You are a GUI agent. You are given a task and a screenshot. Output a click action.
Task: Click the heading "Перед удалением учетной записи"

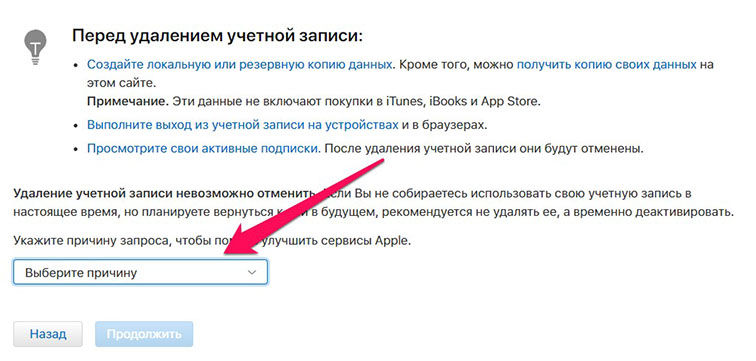click(x=217, y=37)
